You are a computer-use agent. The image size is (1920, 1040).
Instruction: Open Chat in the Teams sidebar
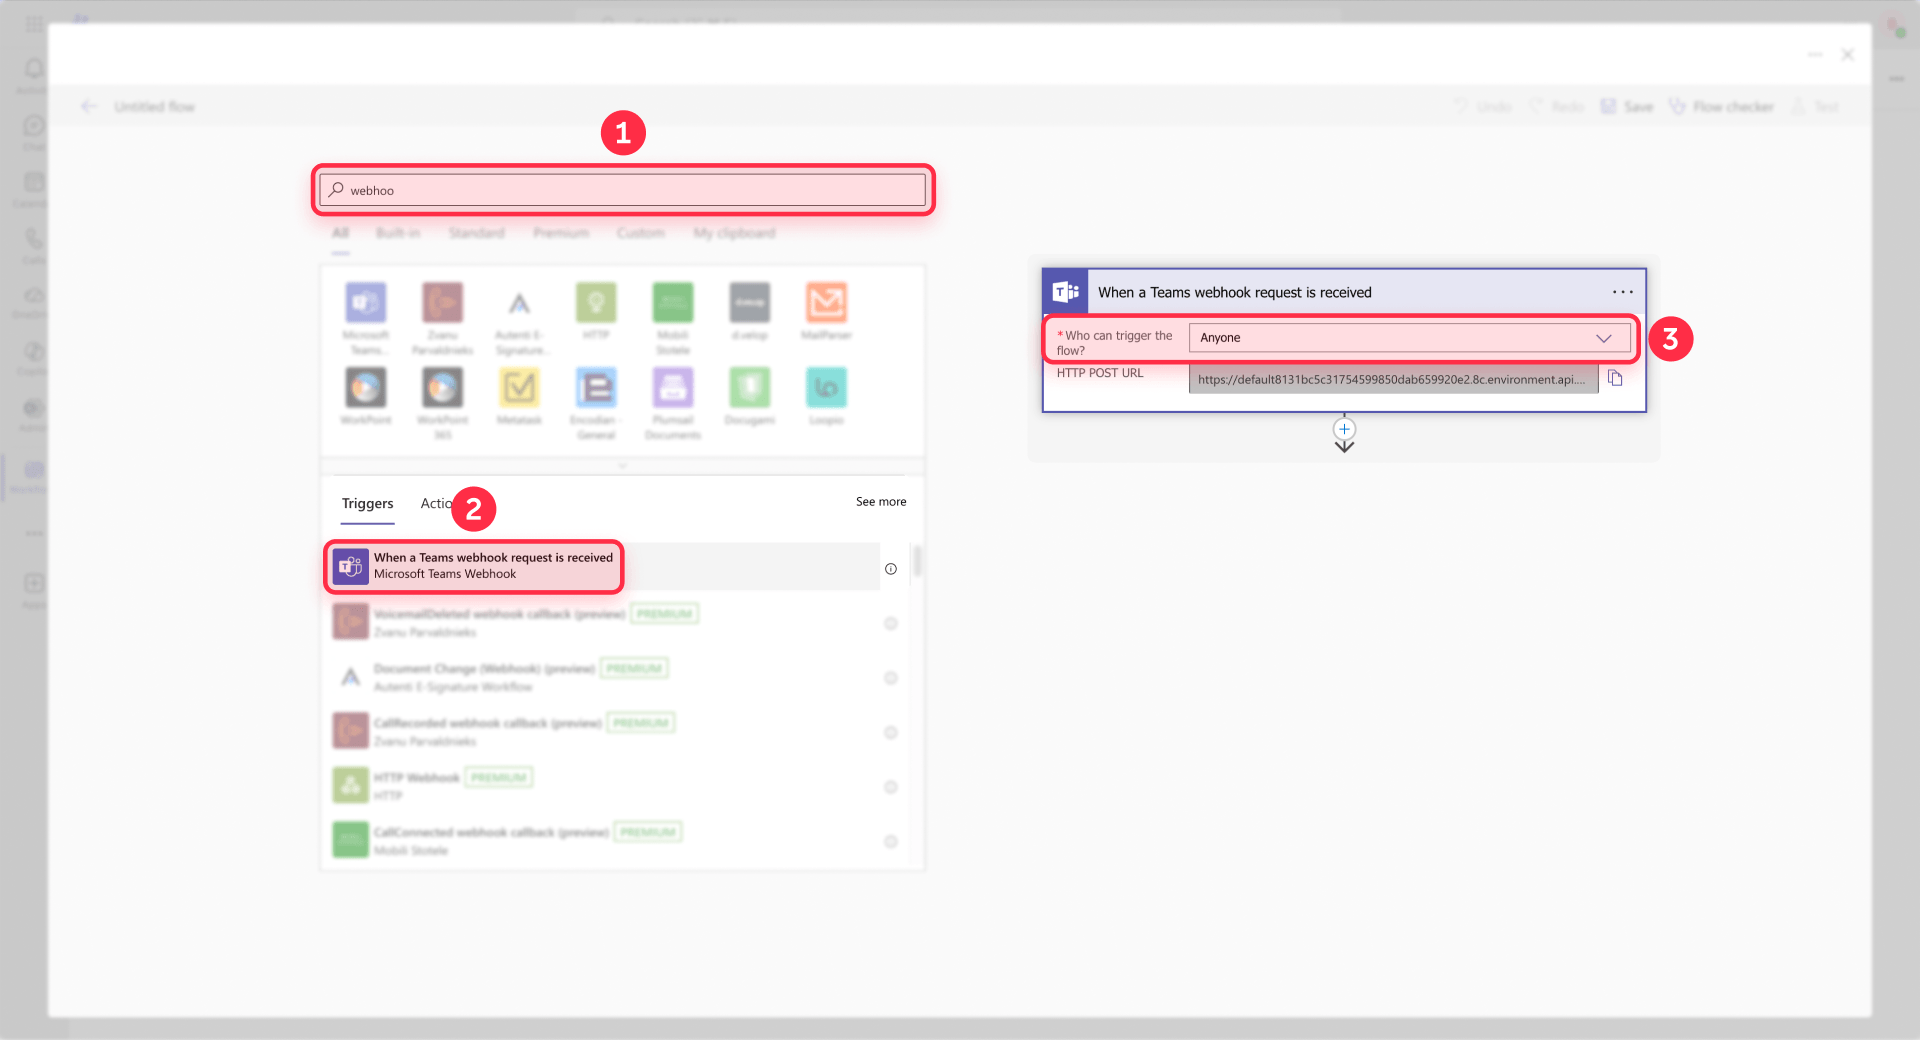coord(34,132)
